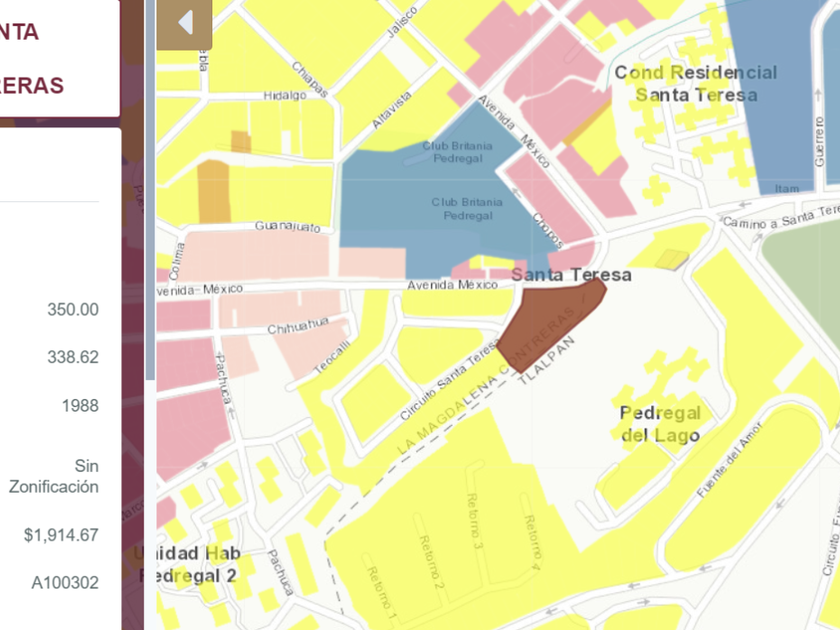The image size is (840, 630).
Task: Click the vertical scrollbar of the side panel
Action: click(x=150, y=190)
